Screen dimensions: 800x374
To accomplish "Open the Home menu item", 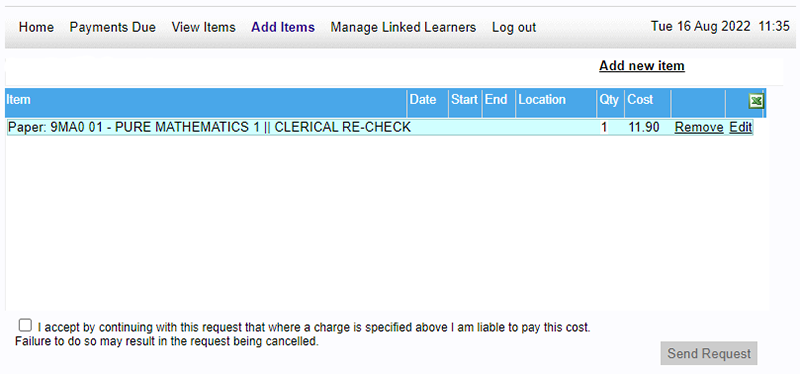I will pyautogui.click(x=36, y=27).
